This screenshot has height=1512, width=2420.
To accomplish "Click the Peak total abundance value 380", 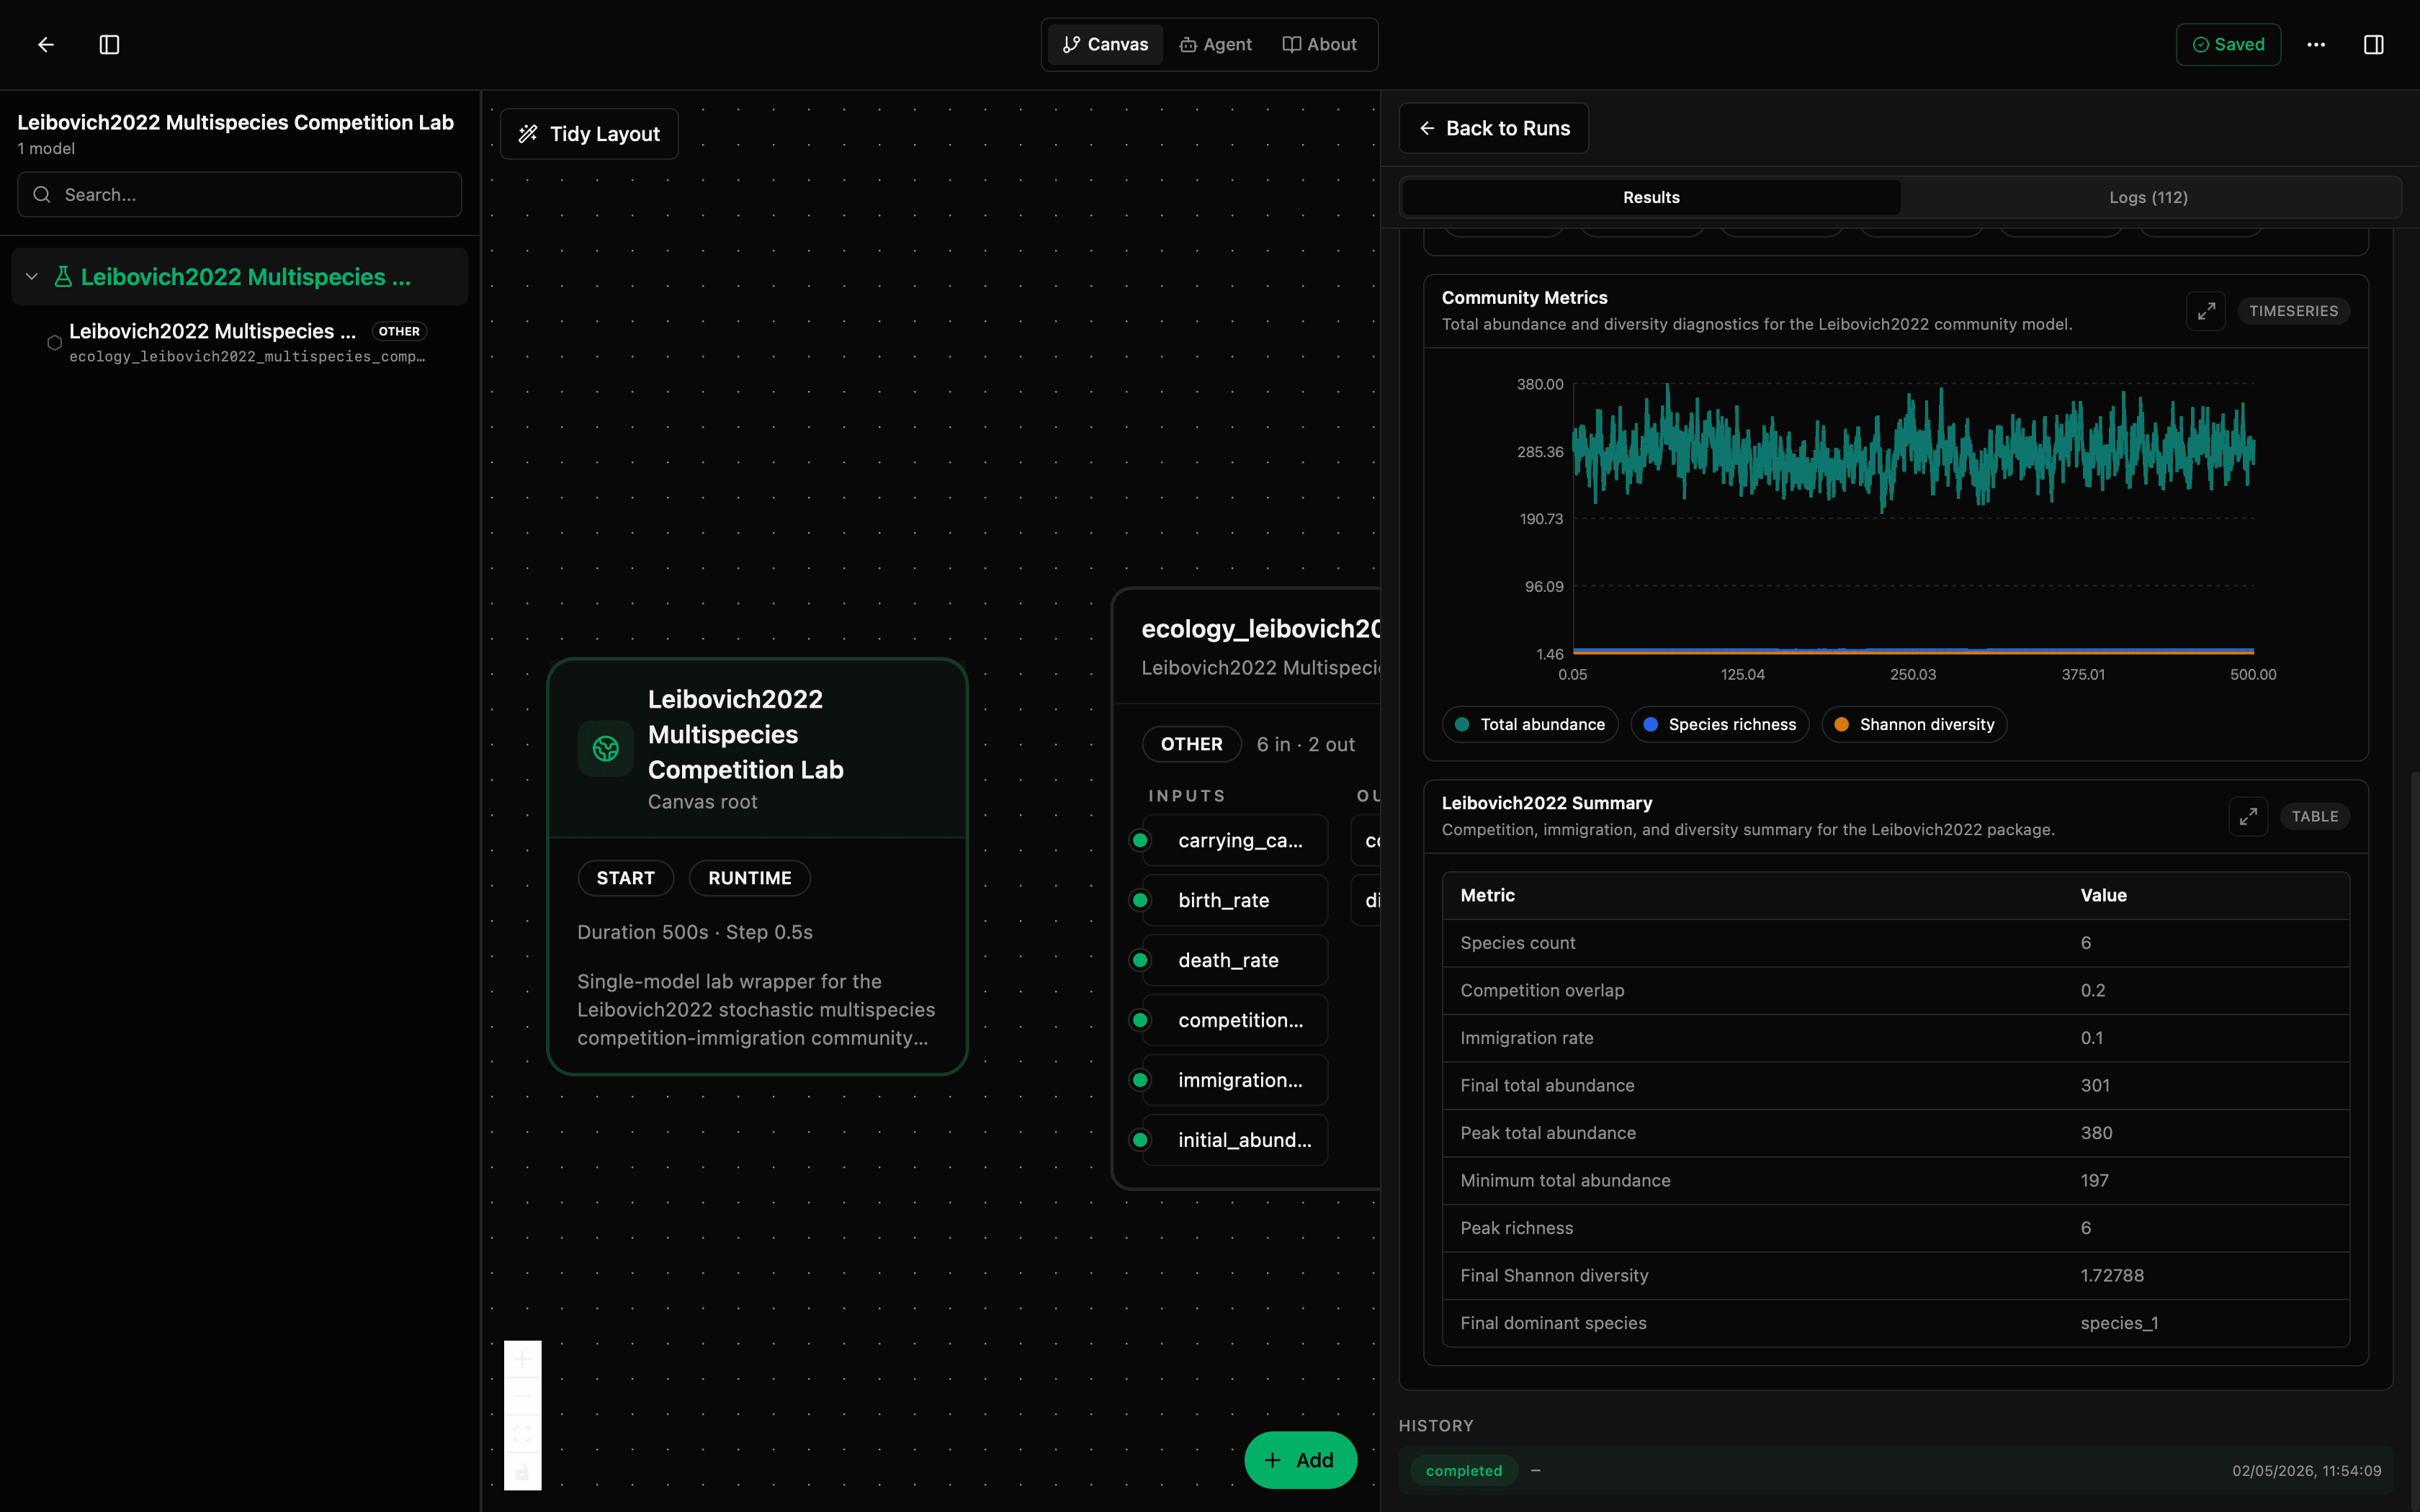I will 2096,1133.
